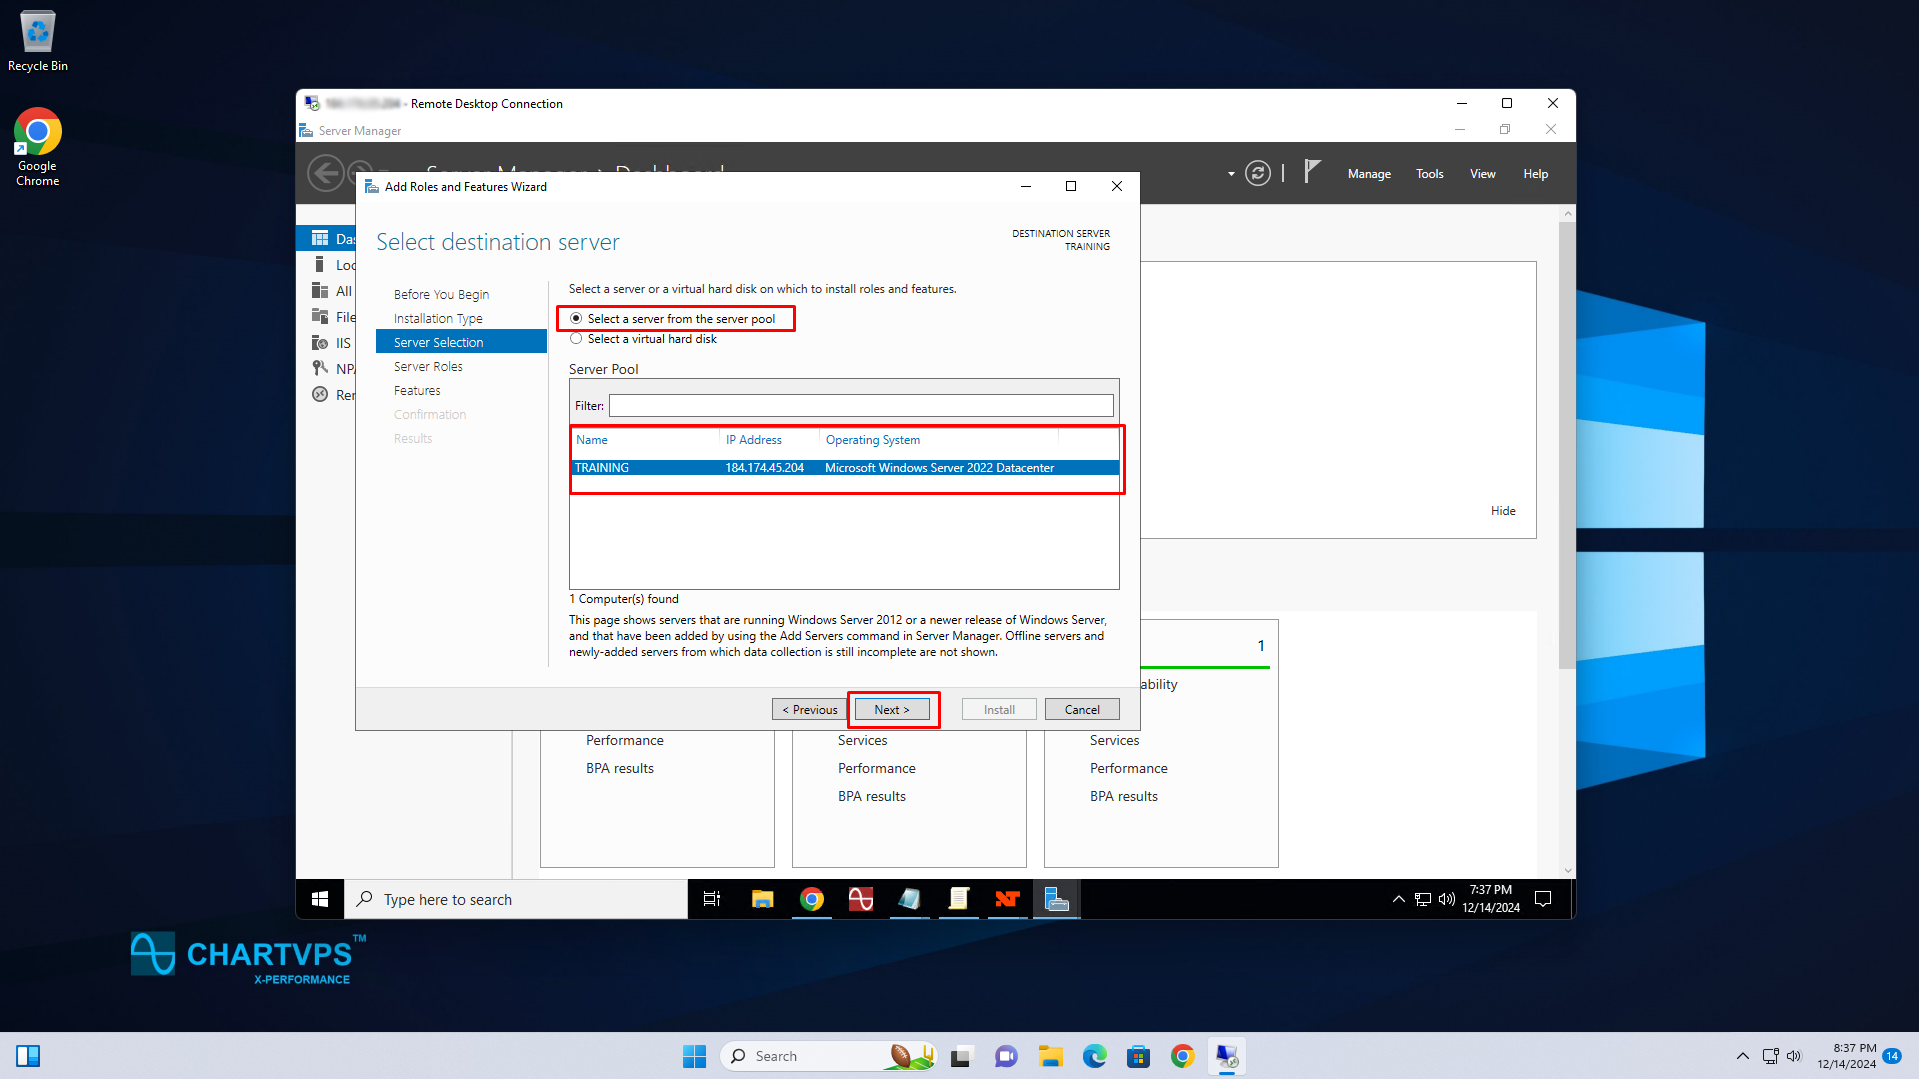The height and width of the screenshot is (1079, 1919).
Task: Open Local Server in sidebar
Action: click(332, 265)
